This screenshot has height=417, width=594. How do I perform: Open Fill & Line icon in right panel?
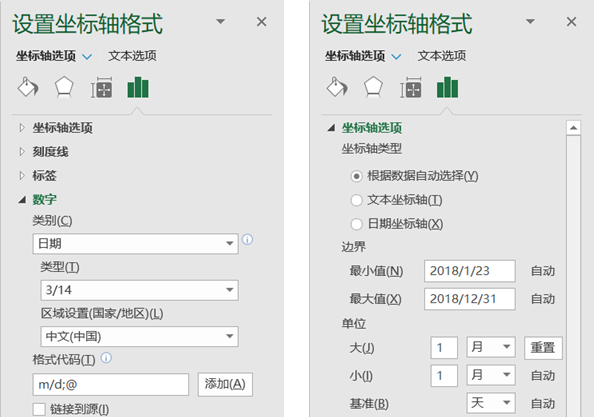[x=337, y=87]
